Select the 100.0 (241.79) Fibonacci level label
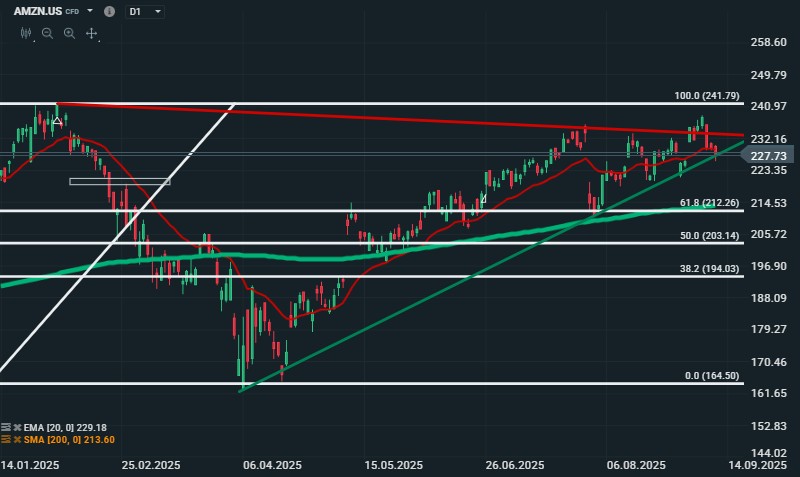The width and height of the screenshot is (800, 477). [706, 96]
